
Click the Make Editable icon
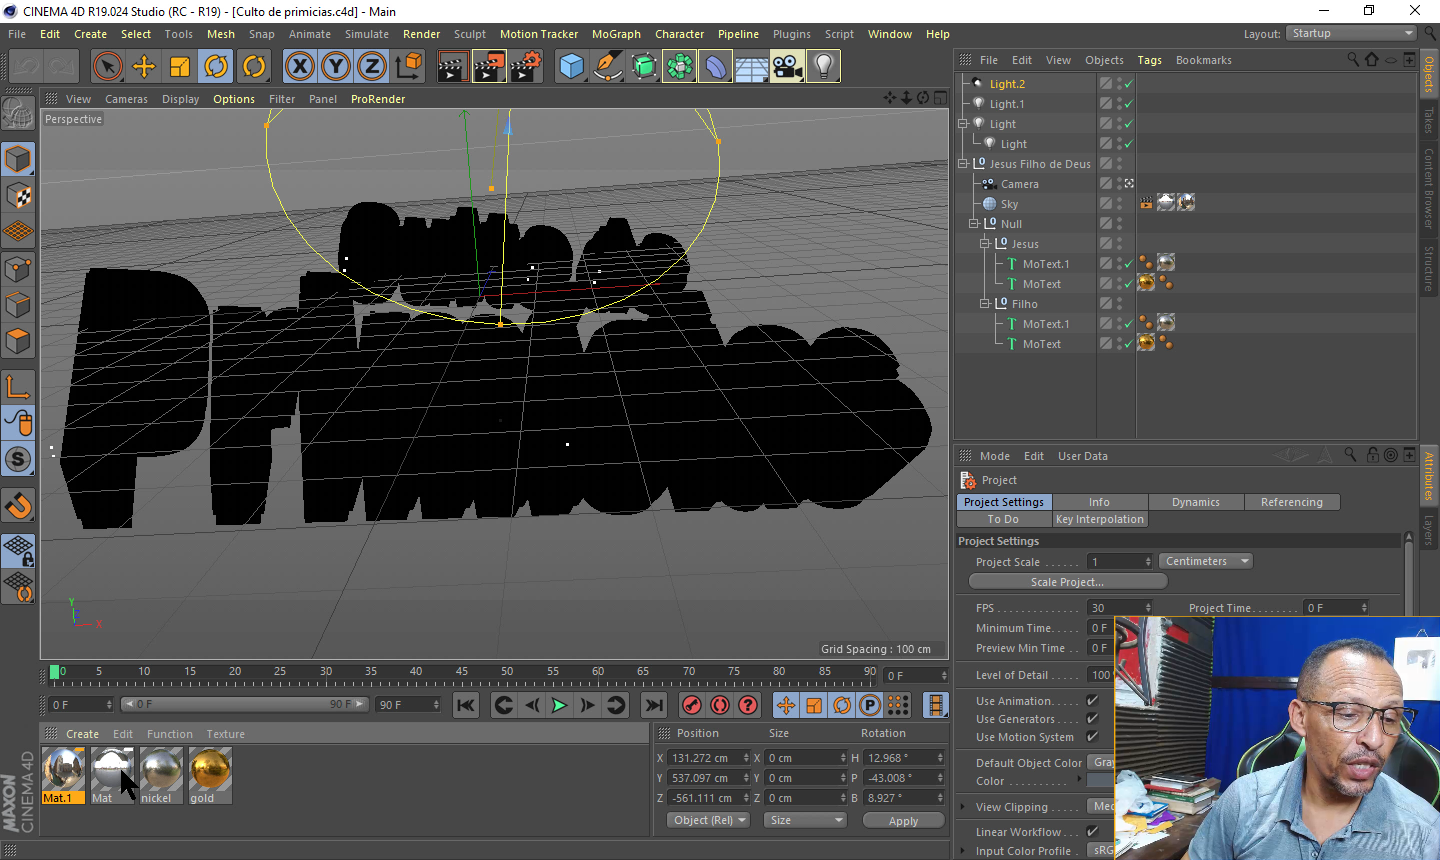coord(18,114)
